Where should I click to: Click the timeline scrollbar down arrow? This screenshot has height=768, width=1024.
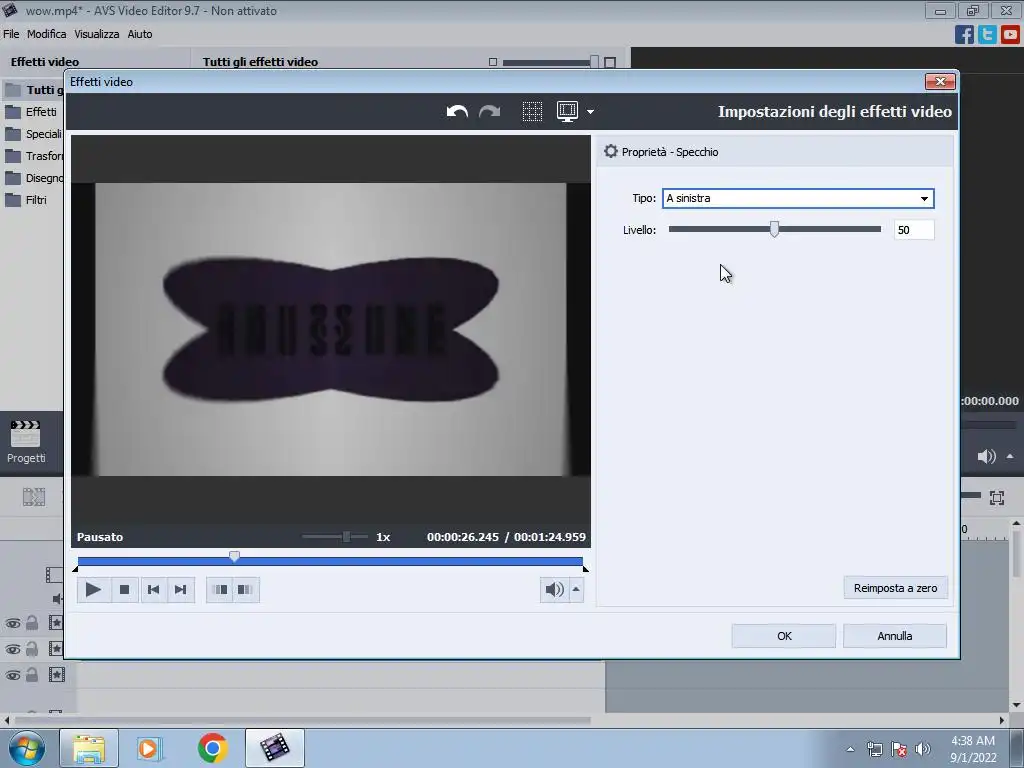pos(1016,705)
